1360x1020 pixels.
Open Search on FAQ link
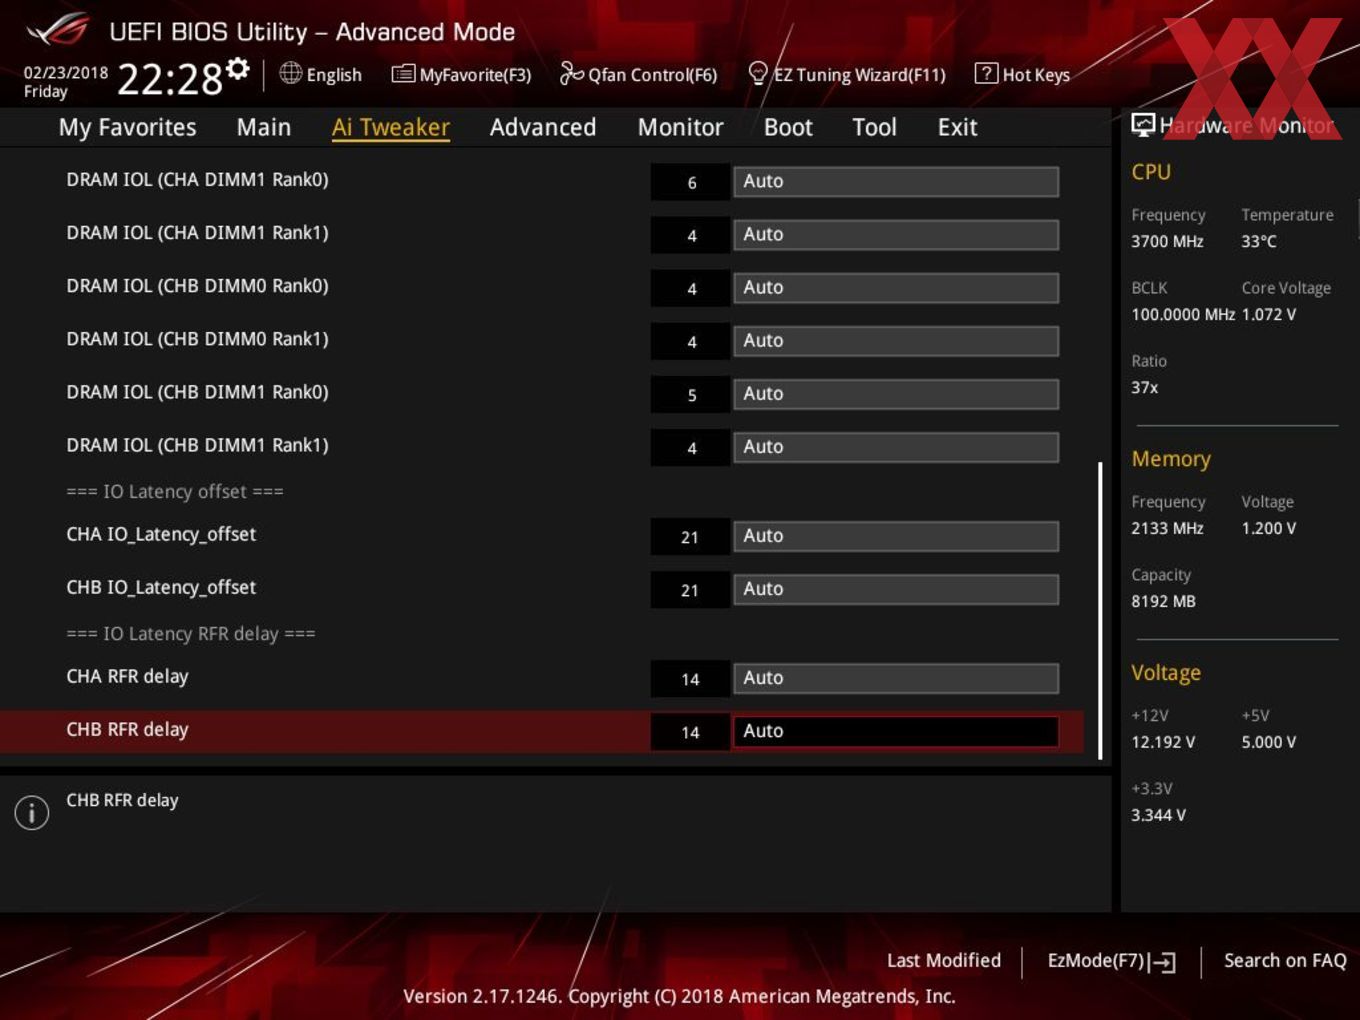click(1285, 960)
